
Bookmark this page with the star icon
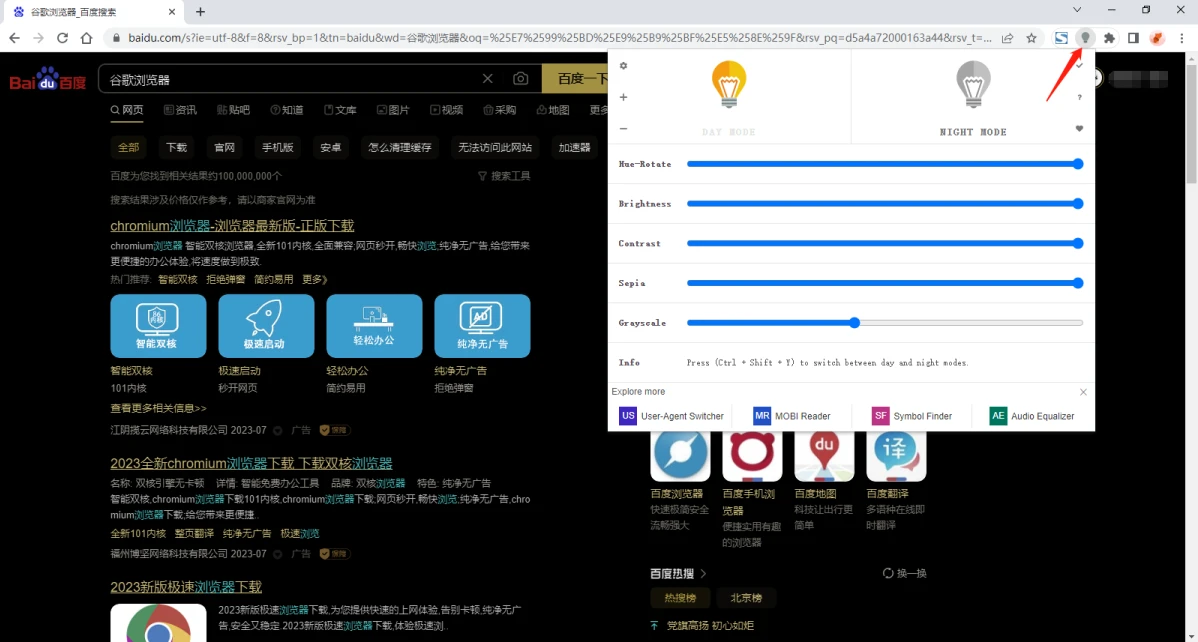[x=1031, y=38]
